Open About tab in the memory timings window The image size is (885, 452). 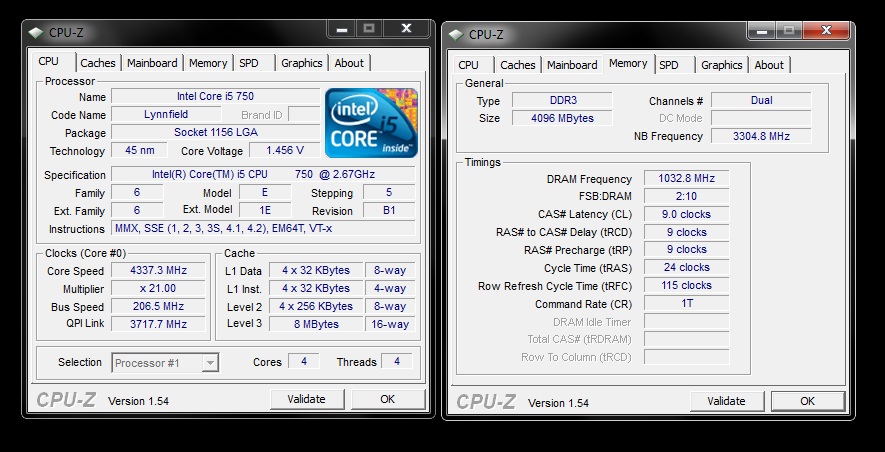(769, 65)
